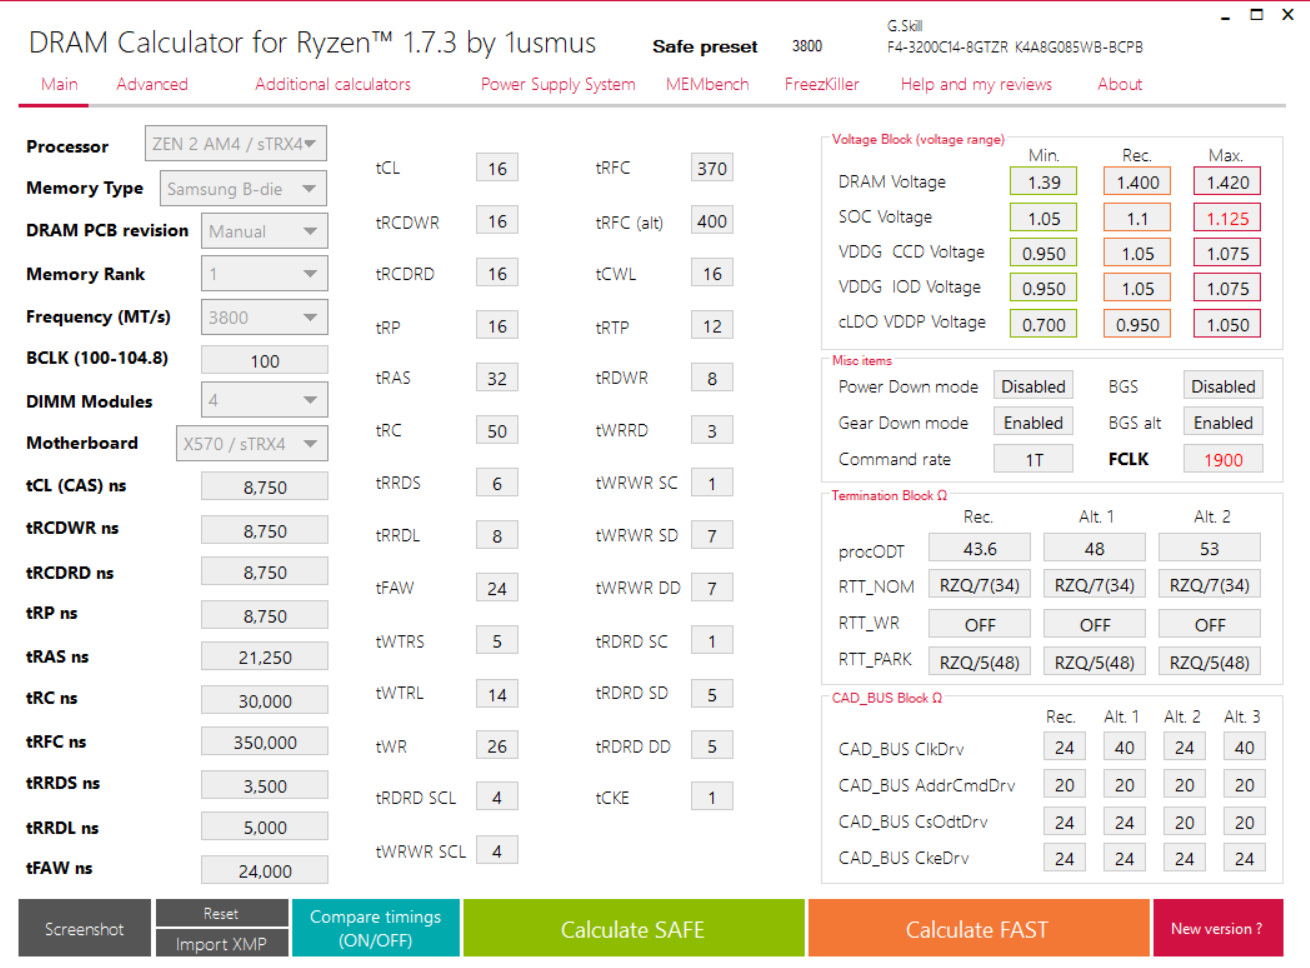Click the tWTRL value 14
The height and width of the screenshot is (968, 1310).
coord(497,694)
